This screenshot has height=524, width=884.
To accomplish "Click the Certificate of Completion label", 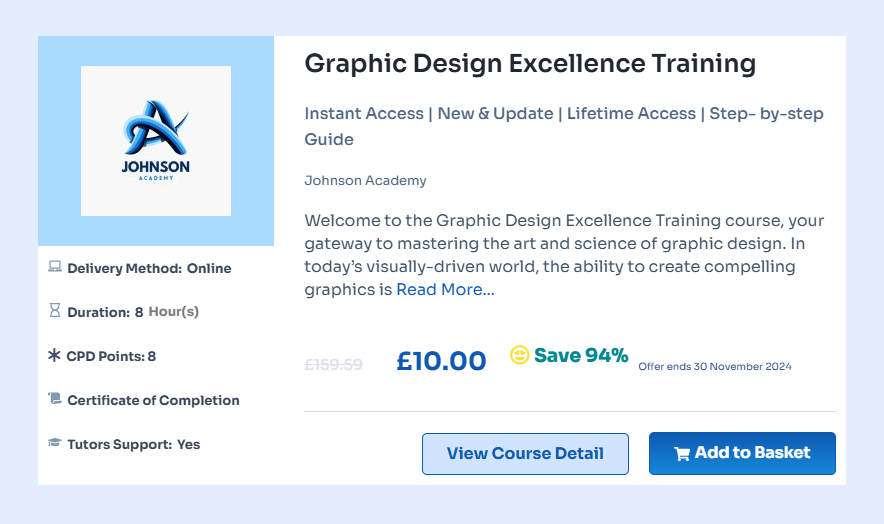I will click(153, 400).
